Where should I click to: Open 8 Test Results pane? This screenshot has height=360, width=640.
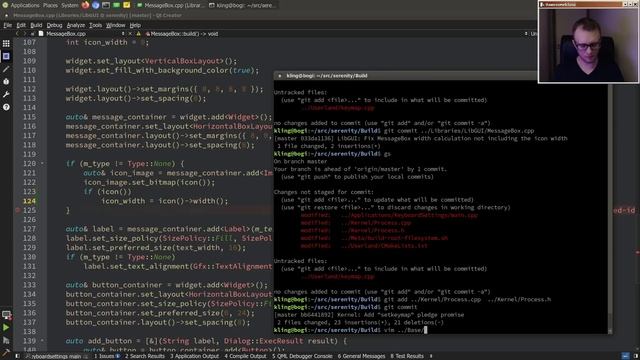click(x=407, y=356)
